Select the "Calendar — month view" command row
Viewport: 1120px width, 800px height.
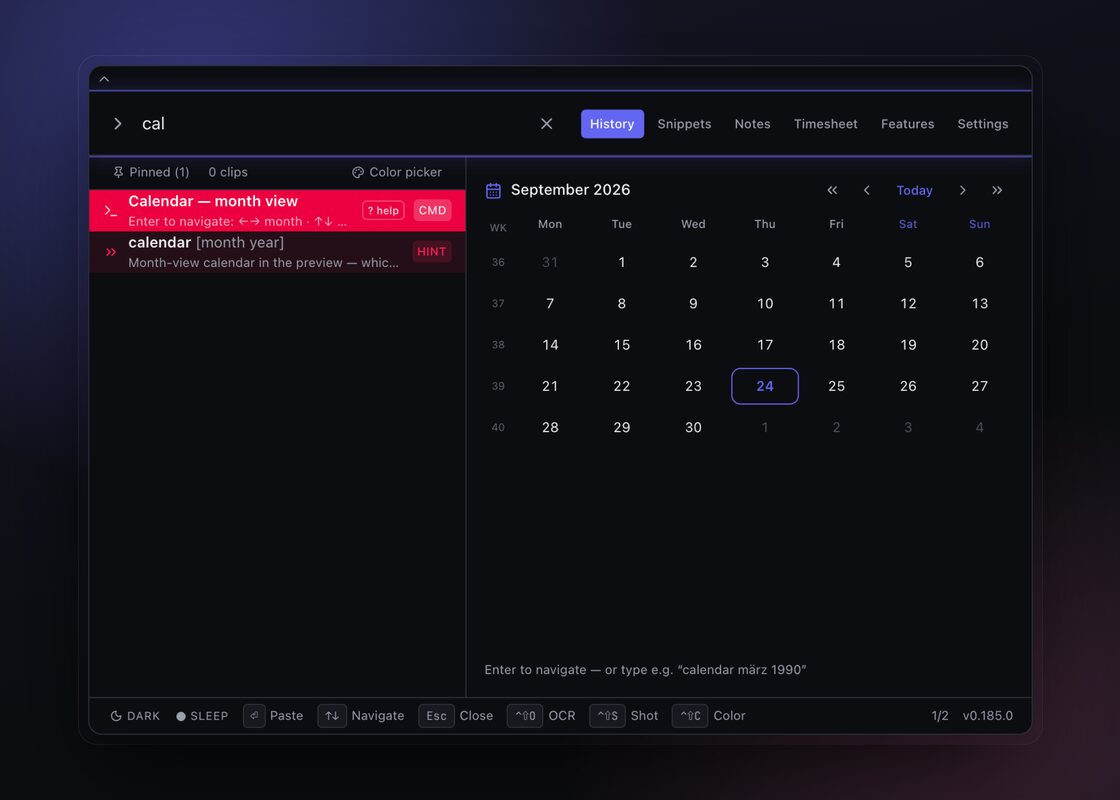coord(277,210)
